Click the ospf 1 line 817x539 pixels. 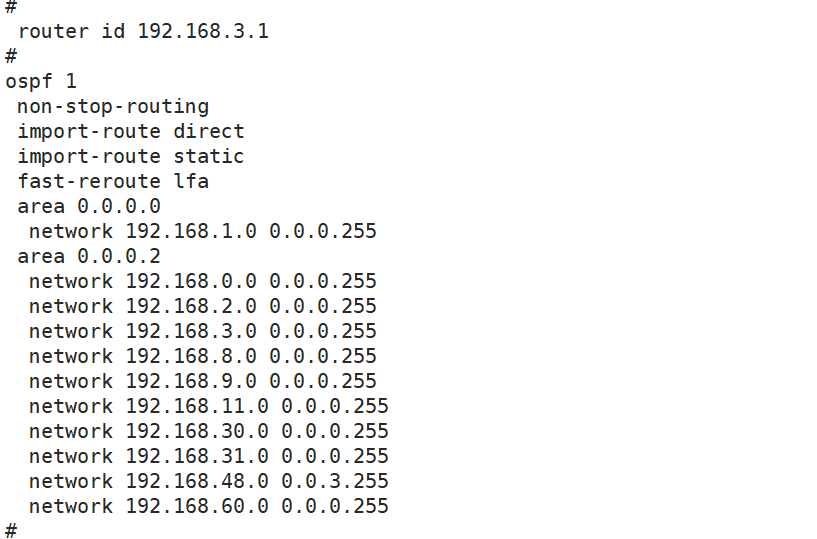(x=41, y=81)
